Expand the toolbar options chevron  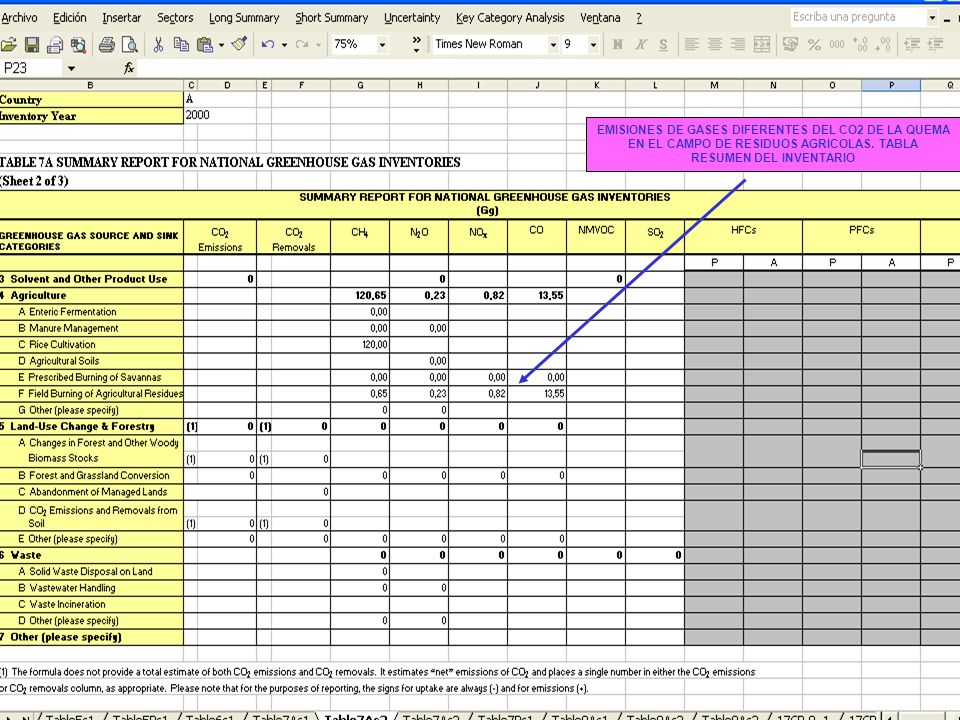point(416,44)
